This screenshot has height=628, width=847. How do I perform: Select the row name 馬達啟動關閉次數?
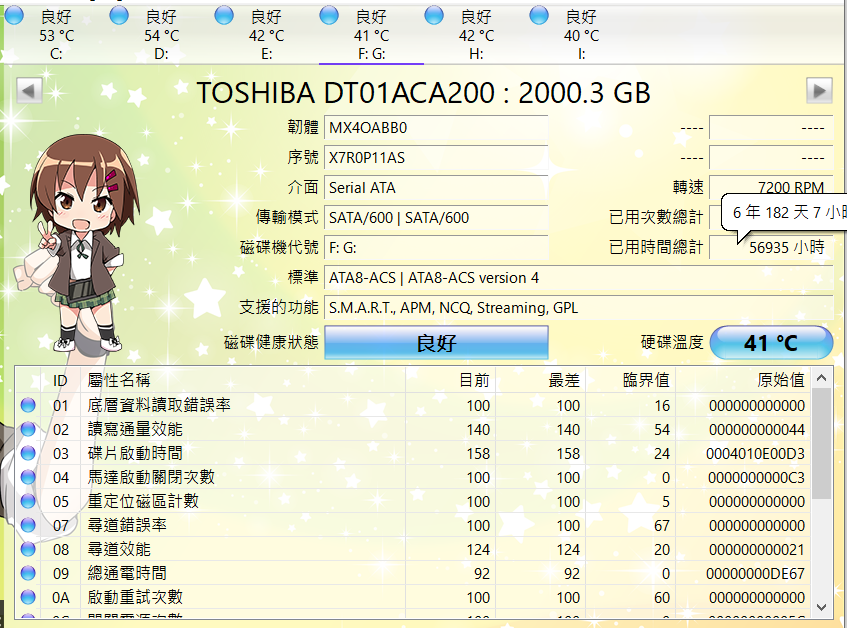tap(151, 477)
